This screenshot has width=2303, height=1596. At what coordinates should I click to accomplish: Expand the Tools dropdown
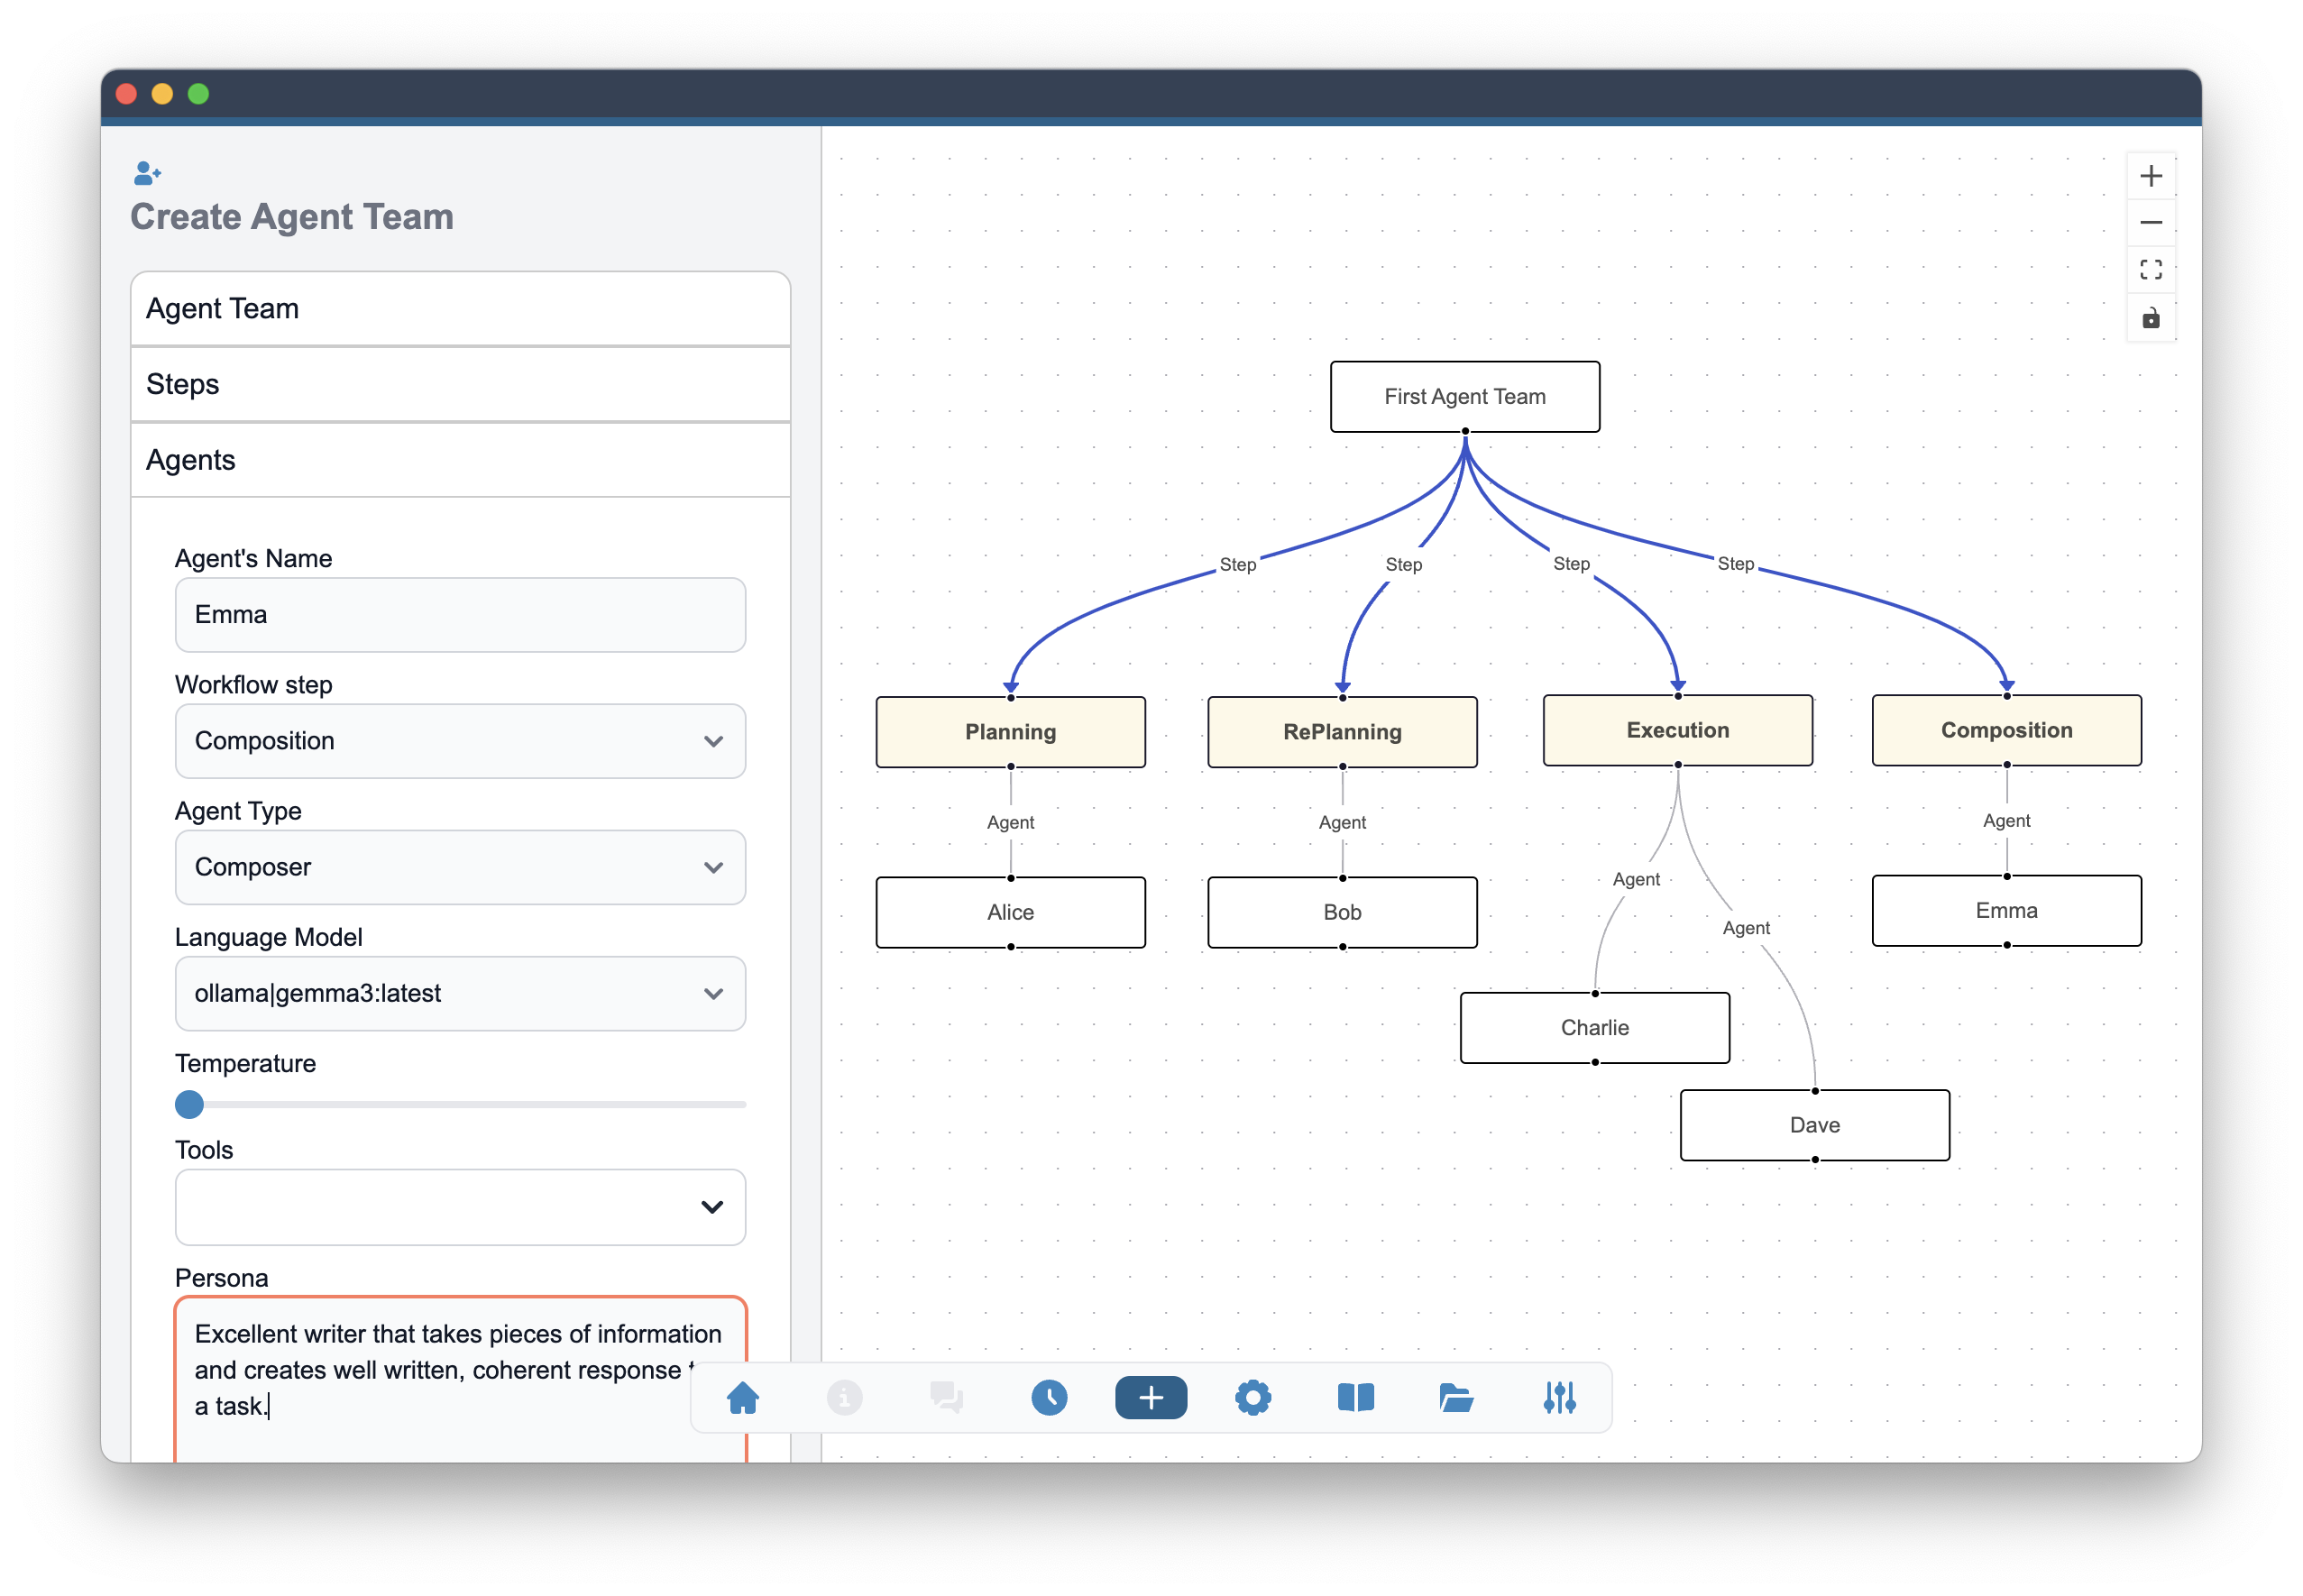[460, 1206]
